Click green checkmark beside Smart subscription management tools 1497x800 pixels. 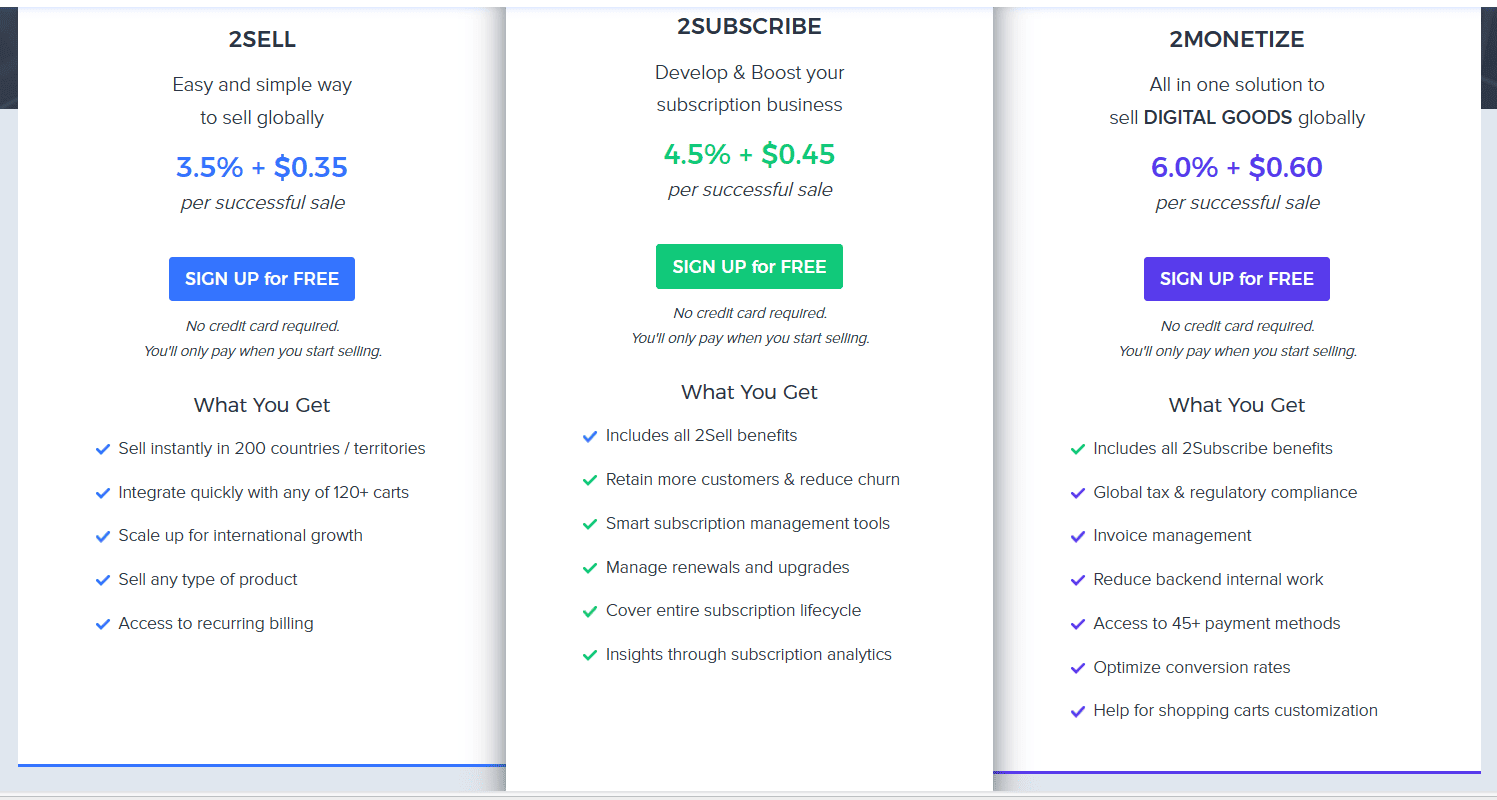(x=590, y=524)
